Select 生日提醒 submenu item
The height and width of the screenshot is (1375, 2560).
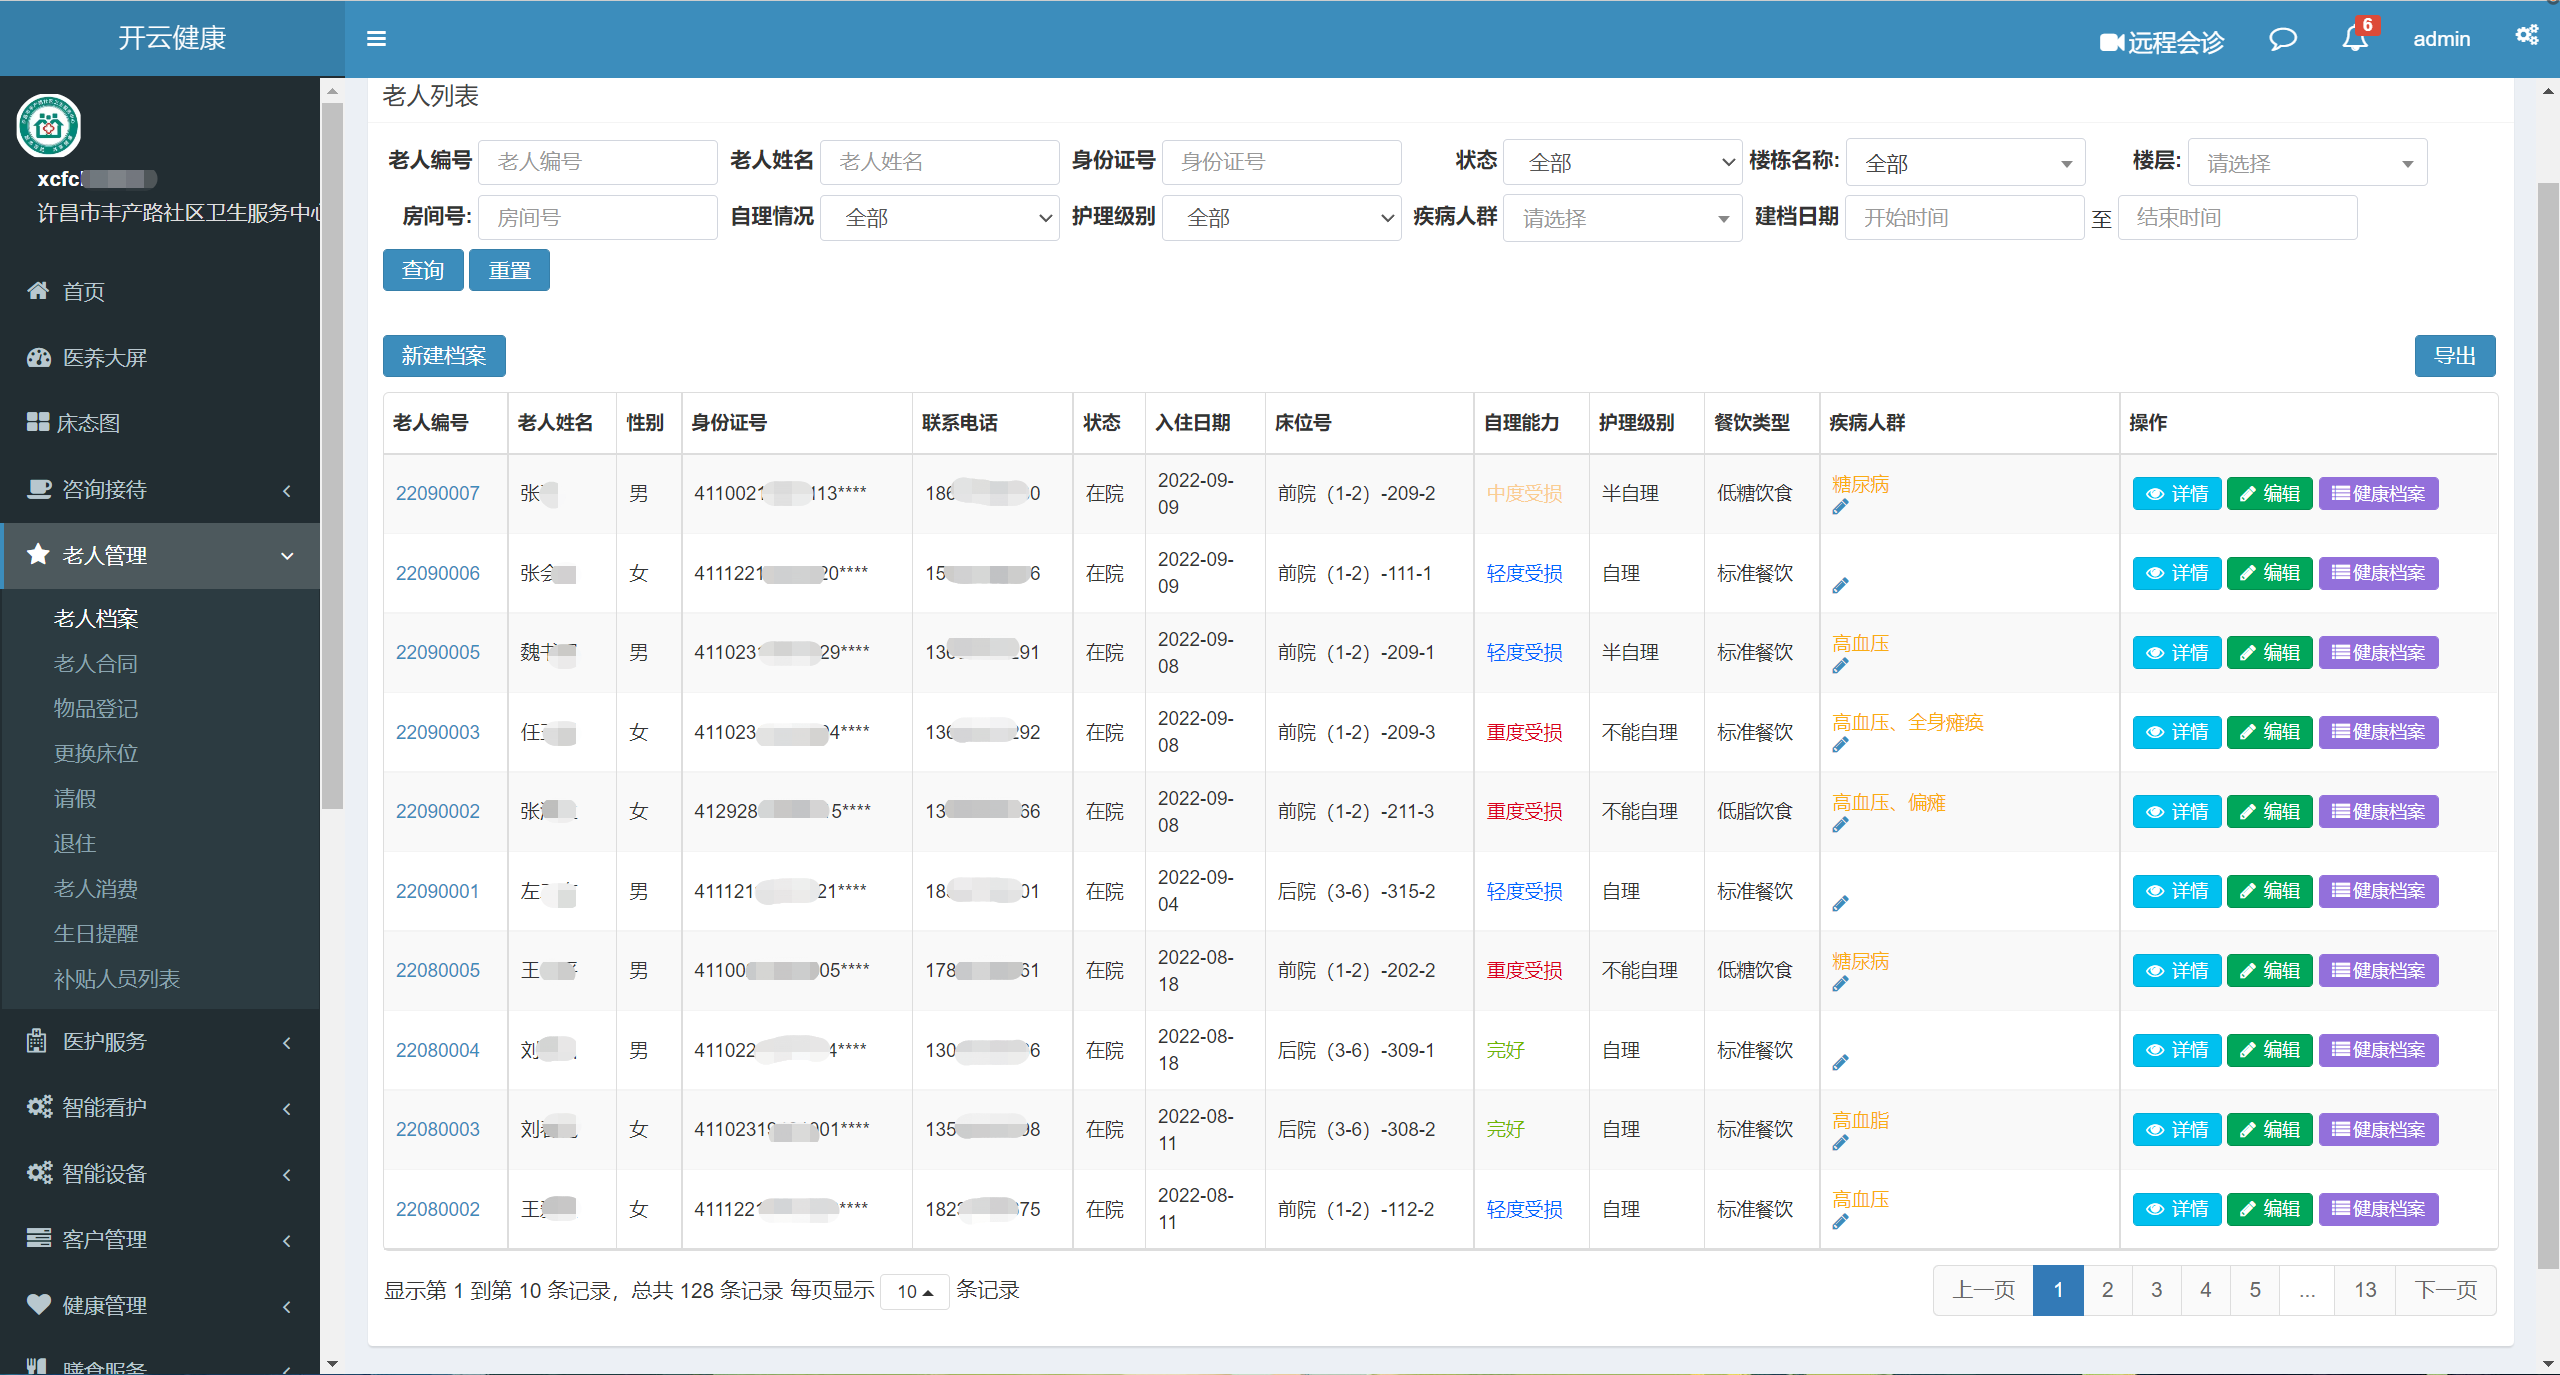click(96, 934)
